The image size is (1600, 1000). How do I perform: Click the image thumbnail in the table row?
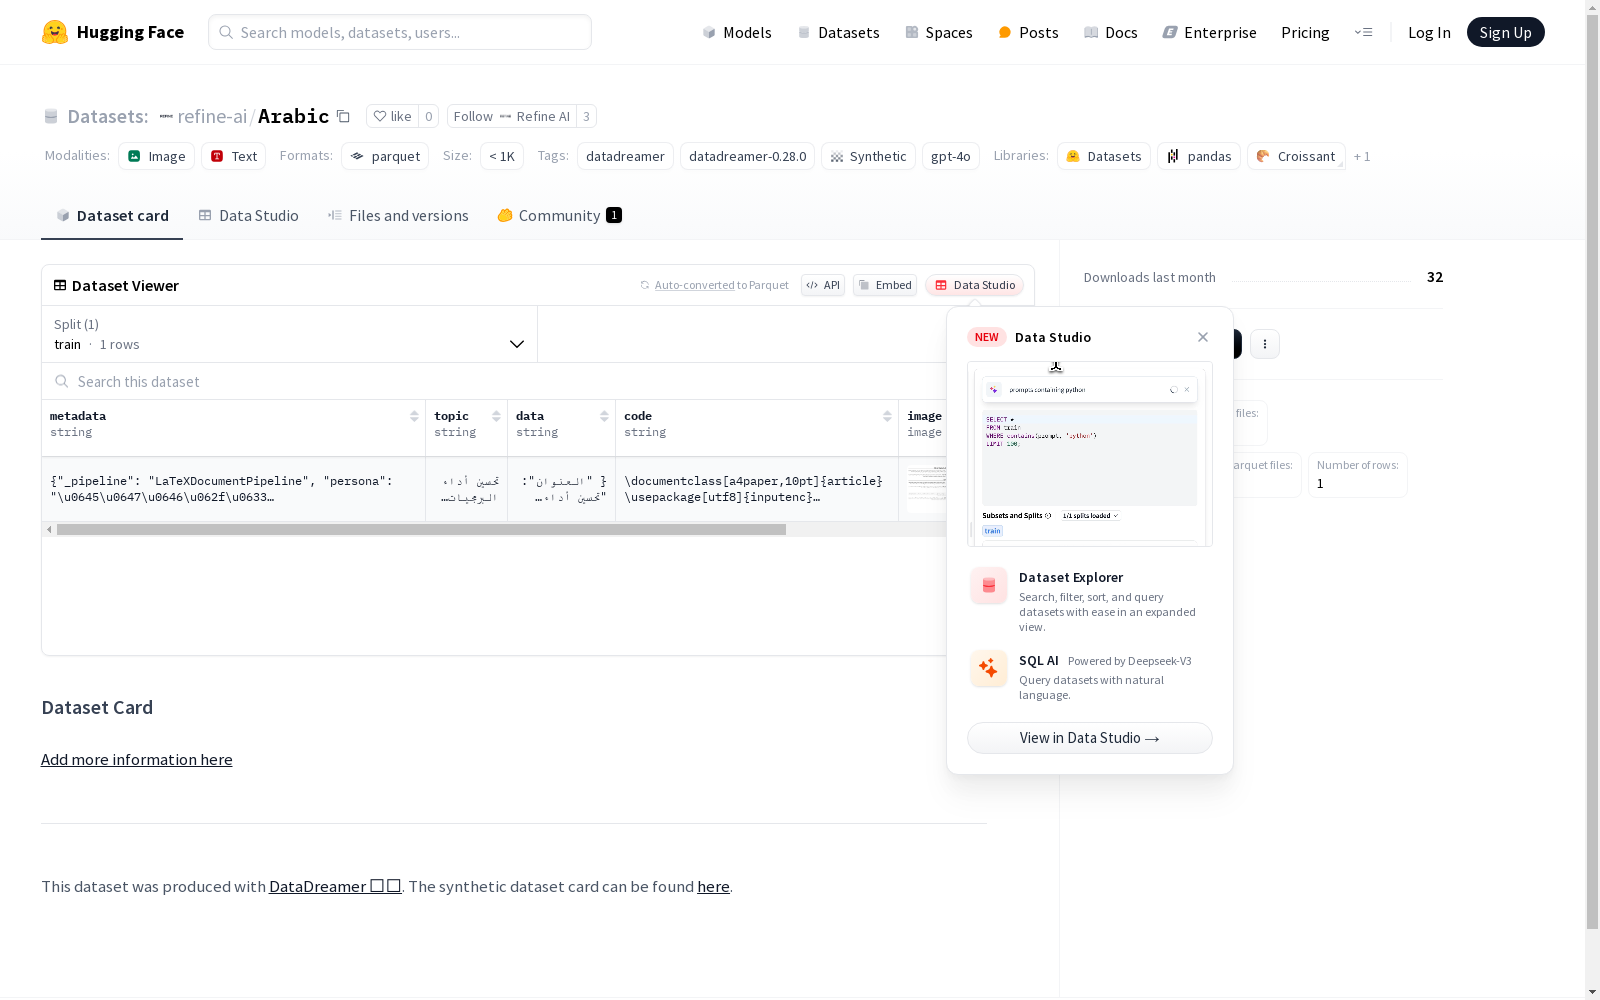pos(927,489)
